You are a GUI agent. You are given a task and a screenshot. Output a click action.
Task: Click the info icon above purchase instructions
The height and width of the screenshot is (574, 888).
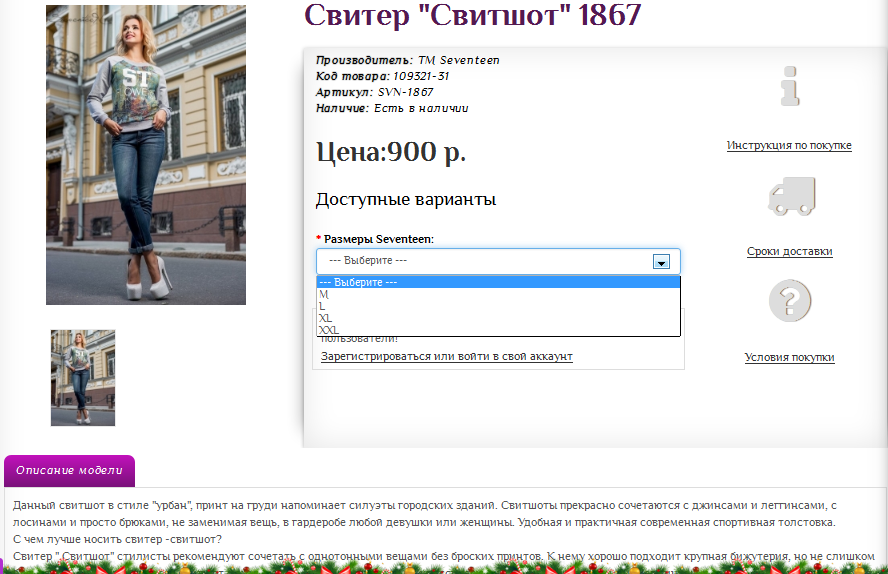coord(789,86)
